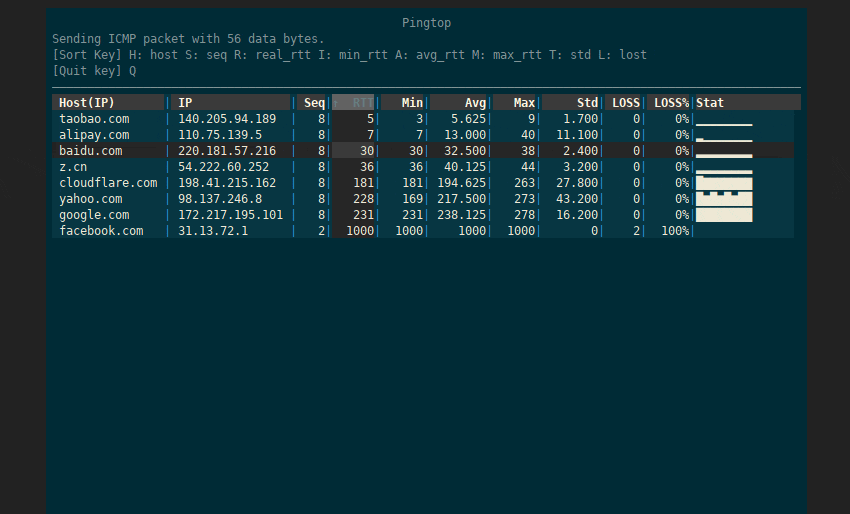
Task: Select IP address 172.217.195.101
Action: point(230,215)
